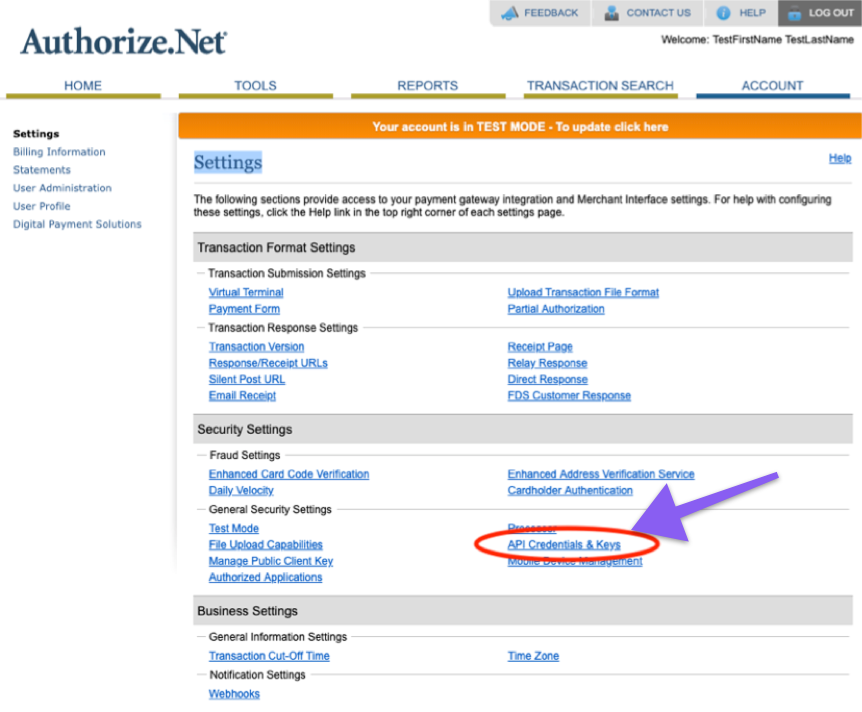The width and height of the screenshot is (862, 712).
Task: Open the Webhooks link
Action: coord(234,694)
